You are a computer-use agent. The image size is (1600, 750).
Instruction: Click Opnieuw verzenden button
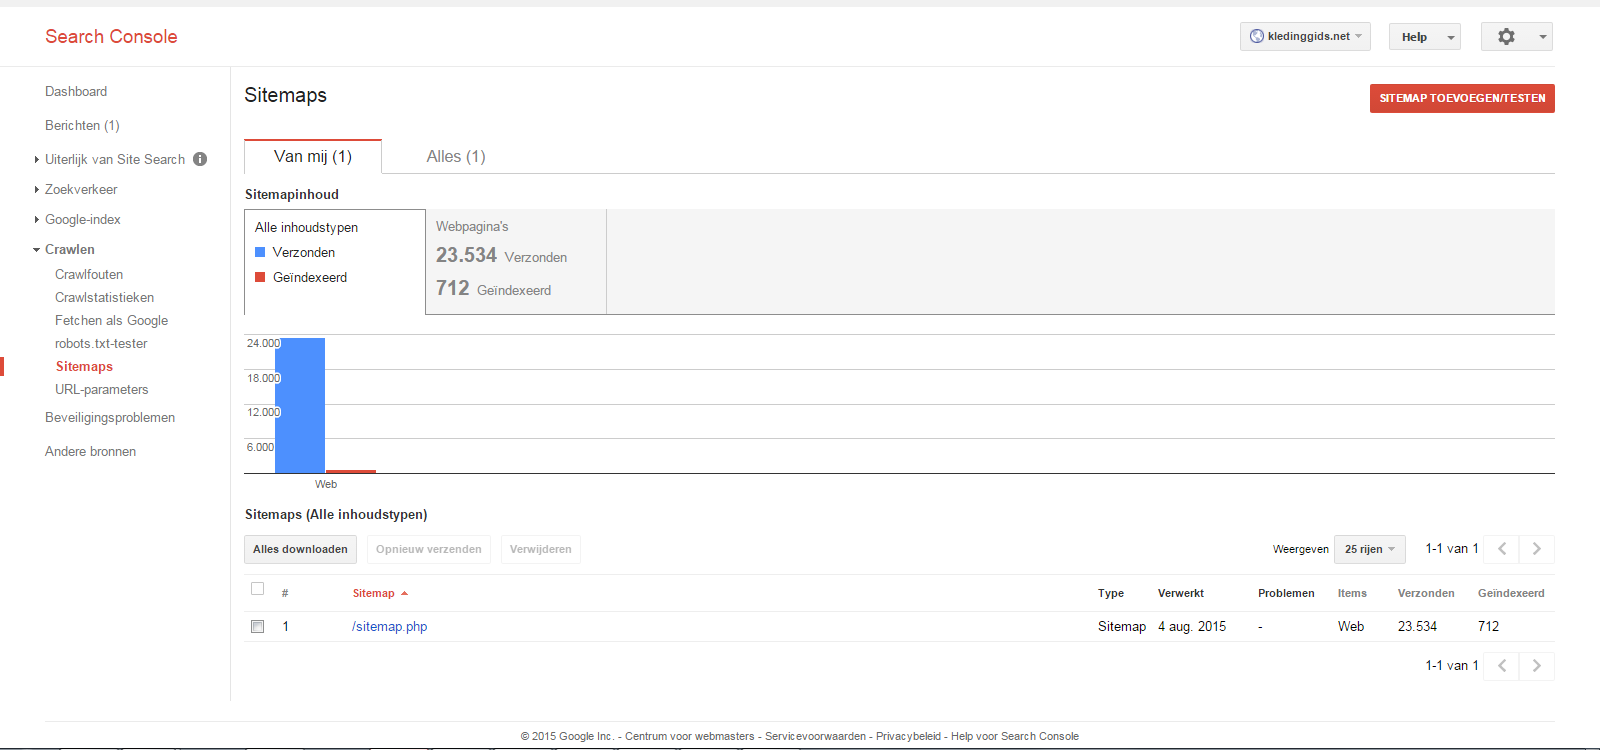(x=428, y=549)
